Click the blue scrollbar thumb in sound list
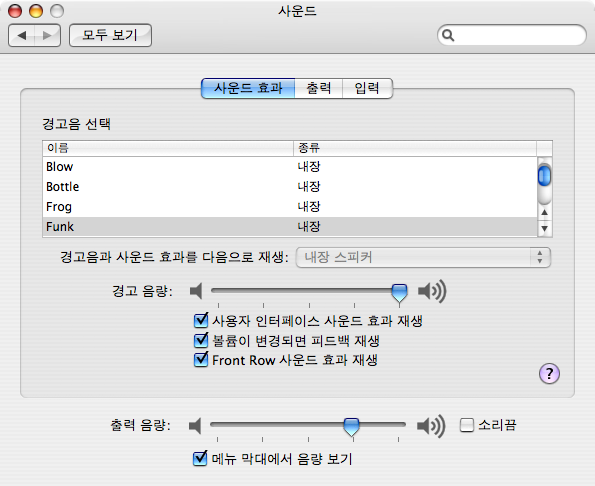 (545, 175)
